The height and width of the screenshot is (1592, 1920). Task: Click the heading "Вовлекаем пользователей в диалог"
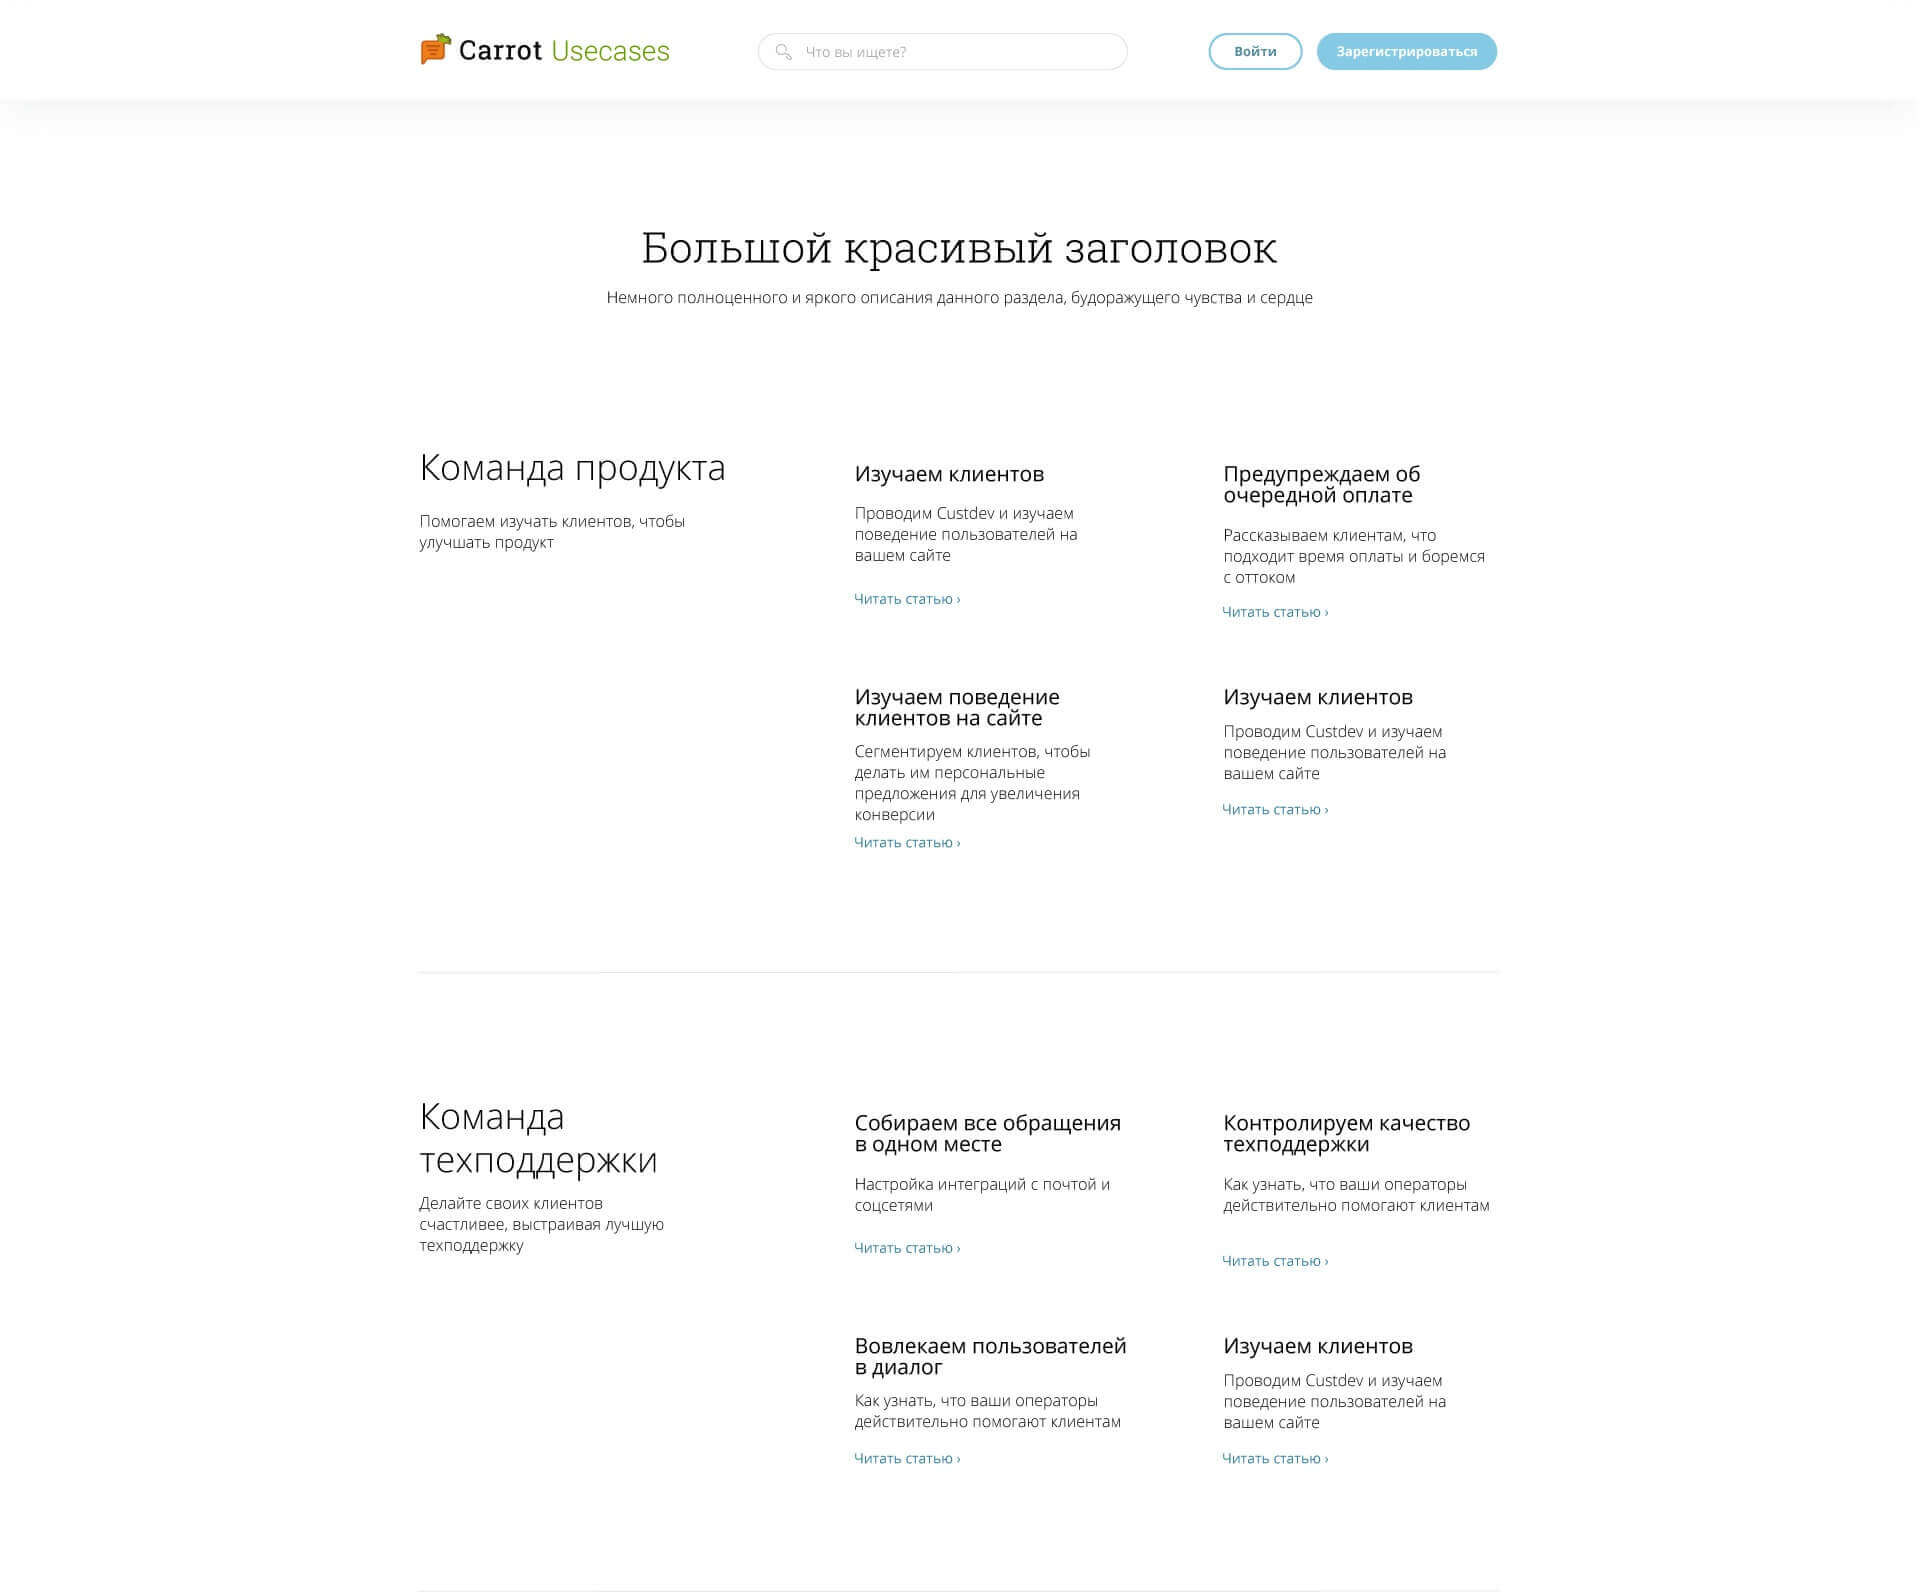(x=990, y=1357)
